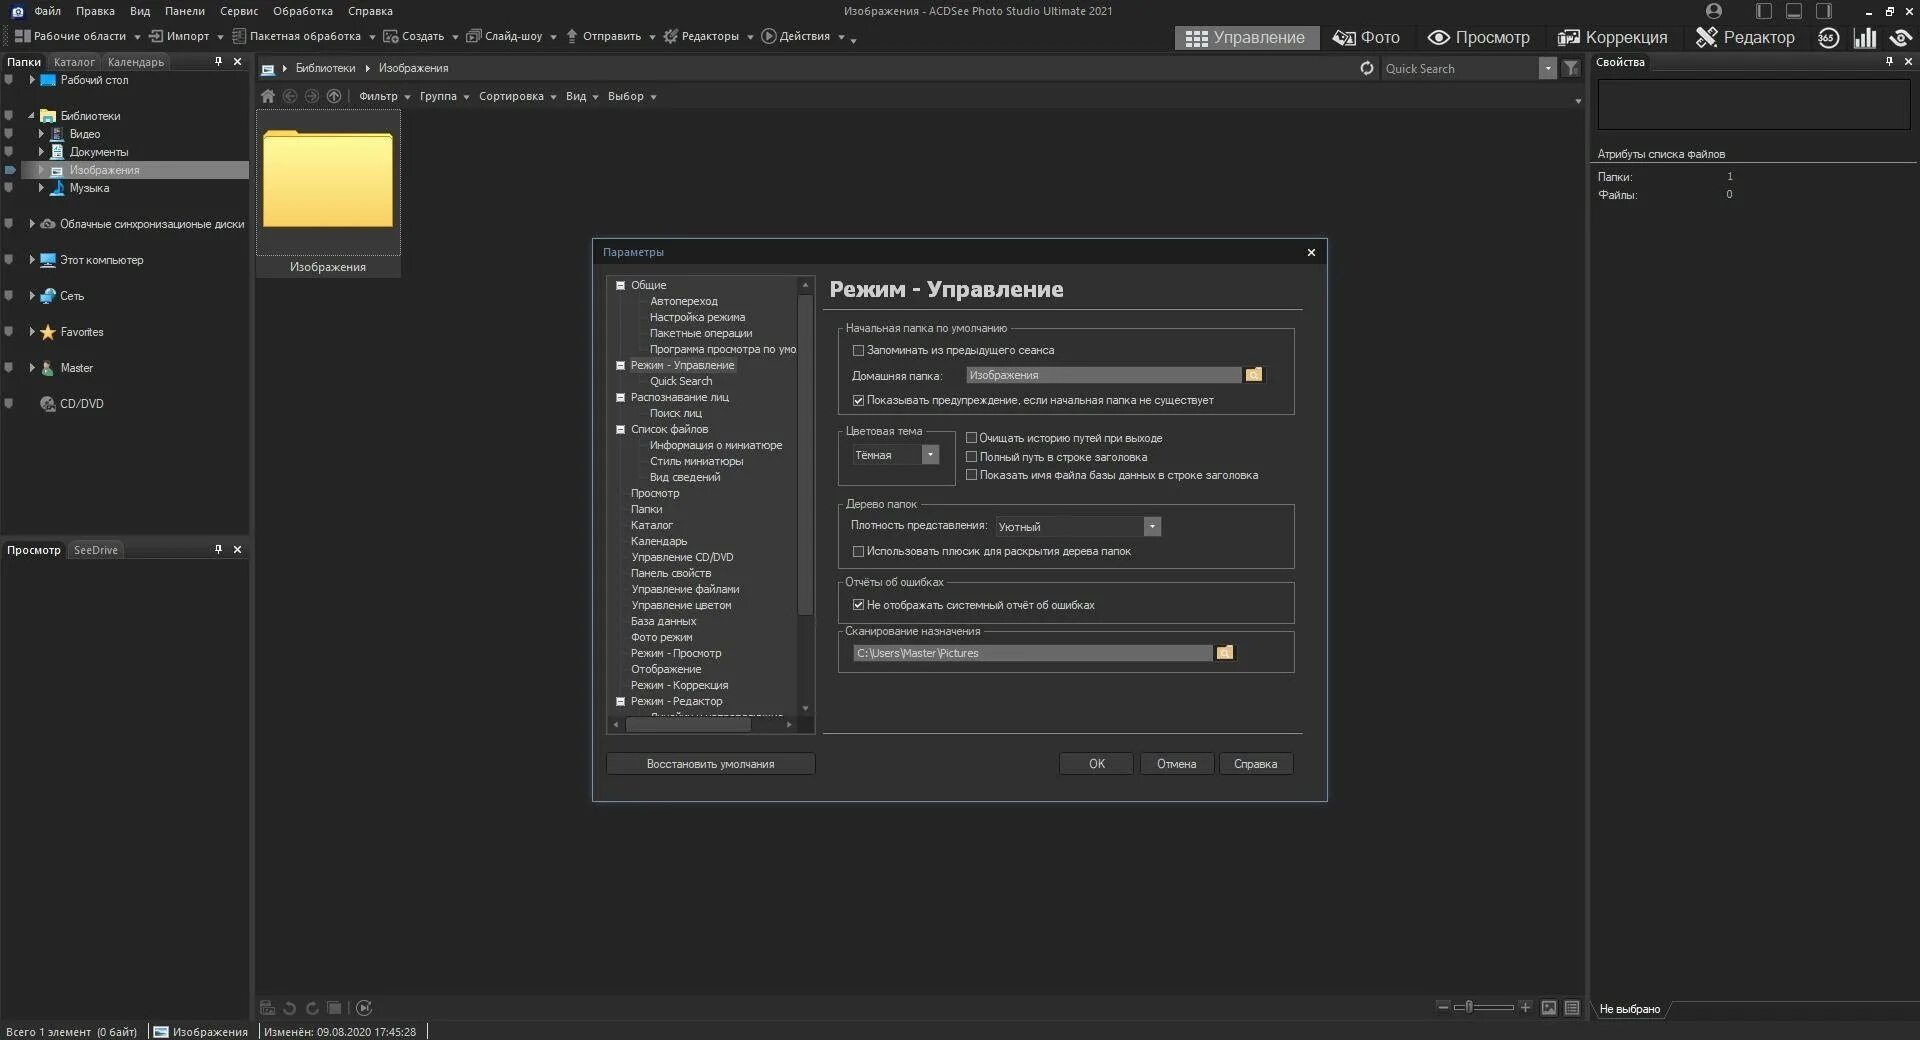The width and height of the screenshot is (1920, 1040).
Task: Click the 365 icon in mode bar
Action: (x=1828, y=38)
